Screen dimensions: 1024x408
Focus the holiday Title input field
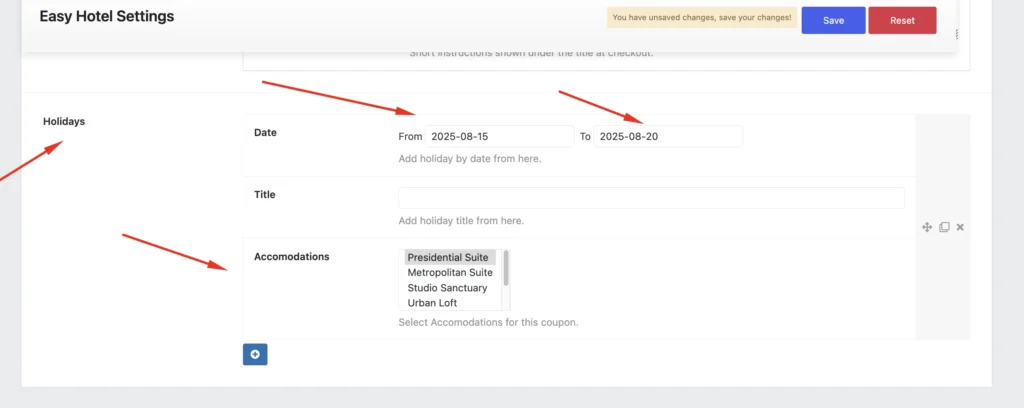click(651, 198)
